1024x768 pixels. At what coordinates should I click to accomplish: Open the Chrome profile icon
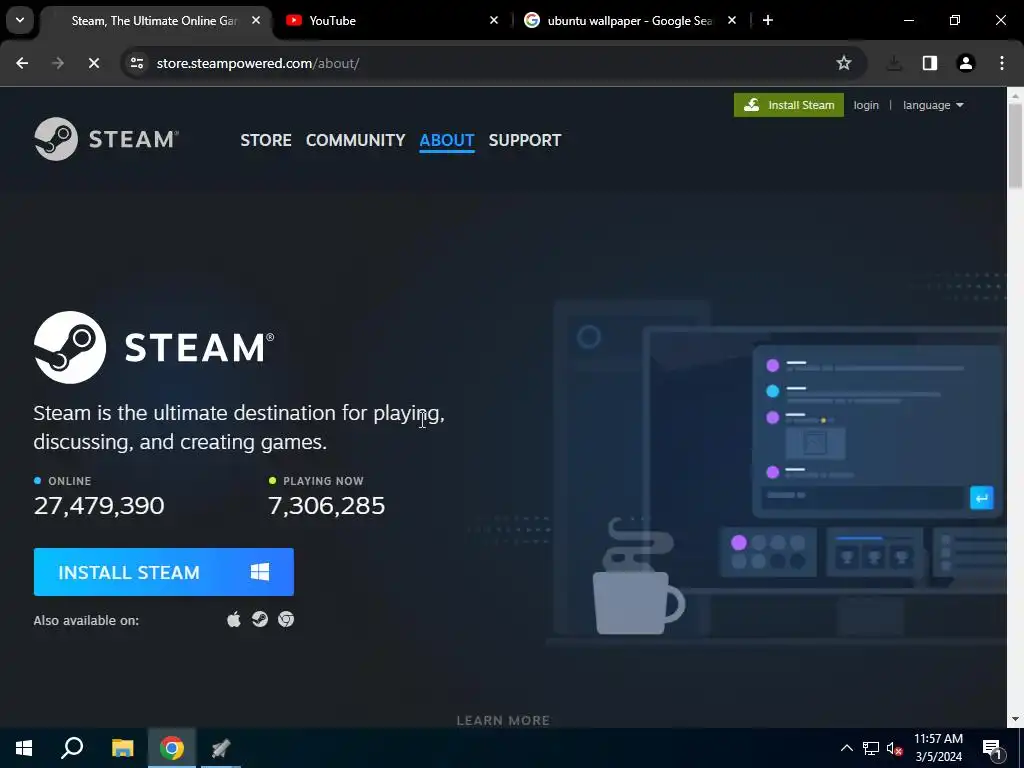tap(966, 63)
